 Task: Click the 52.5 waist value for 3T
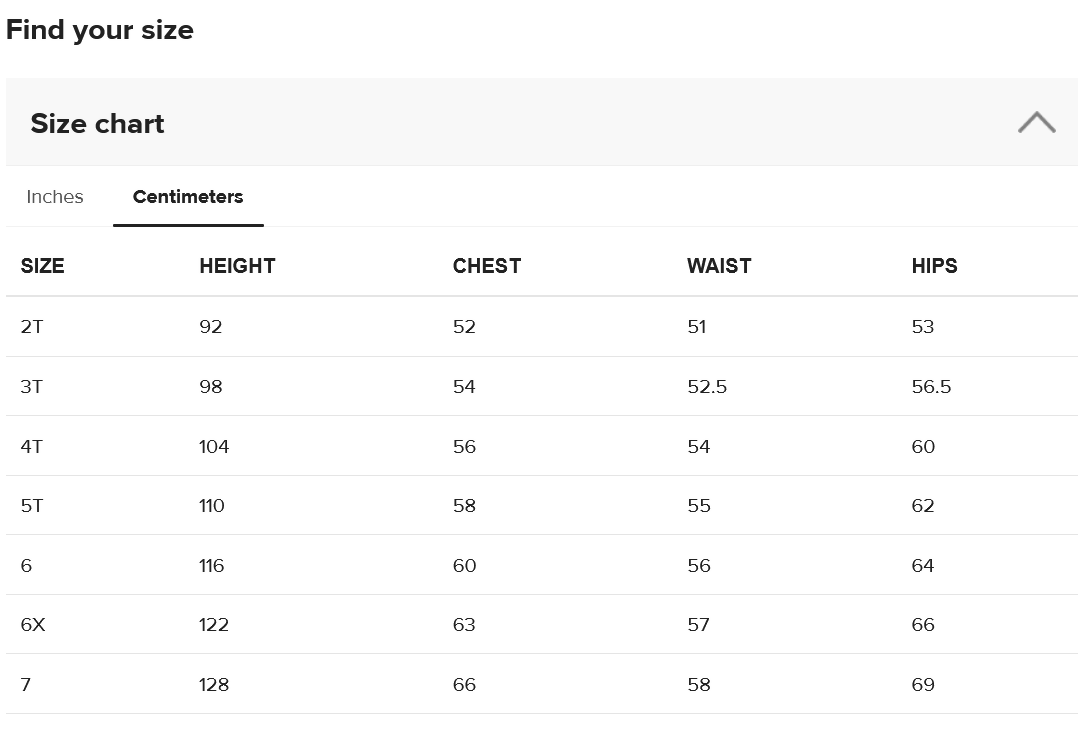click(x=707, y=387)
